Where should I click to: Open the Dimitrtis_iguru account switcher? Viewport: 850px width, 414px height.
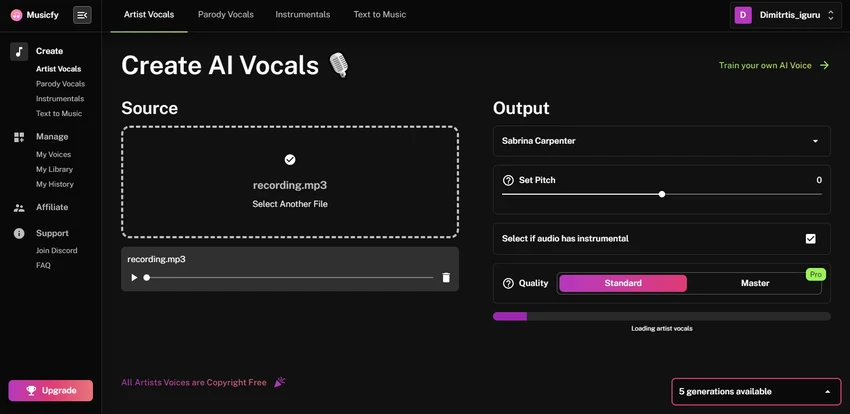point(785,15)
